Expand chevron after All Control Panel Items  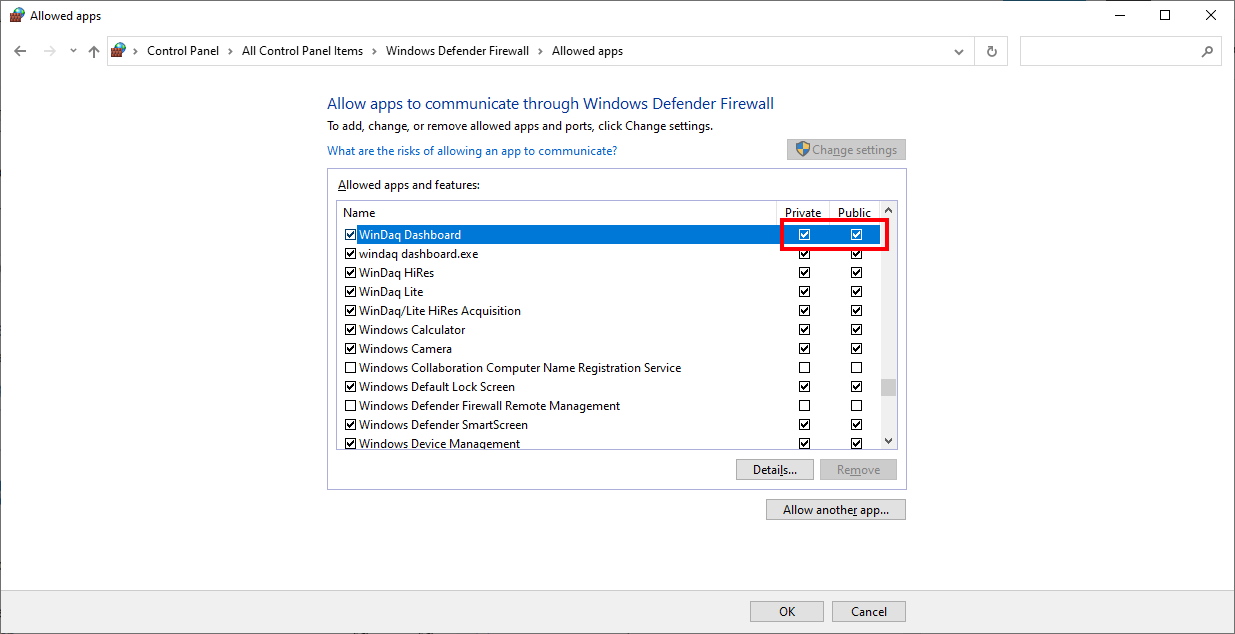374,51
